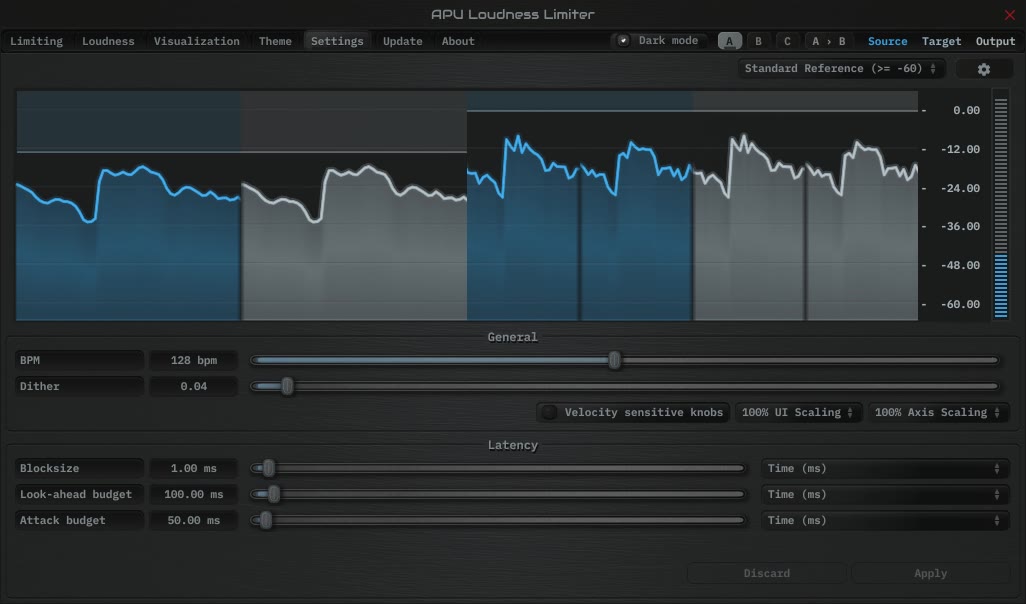Click the -12.00 axis label
The height and width of the screenshot is (604, 1026).
point(960,149)
